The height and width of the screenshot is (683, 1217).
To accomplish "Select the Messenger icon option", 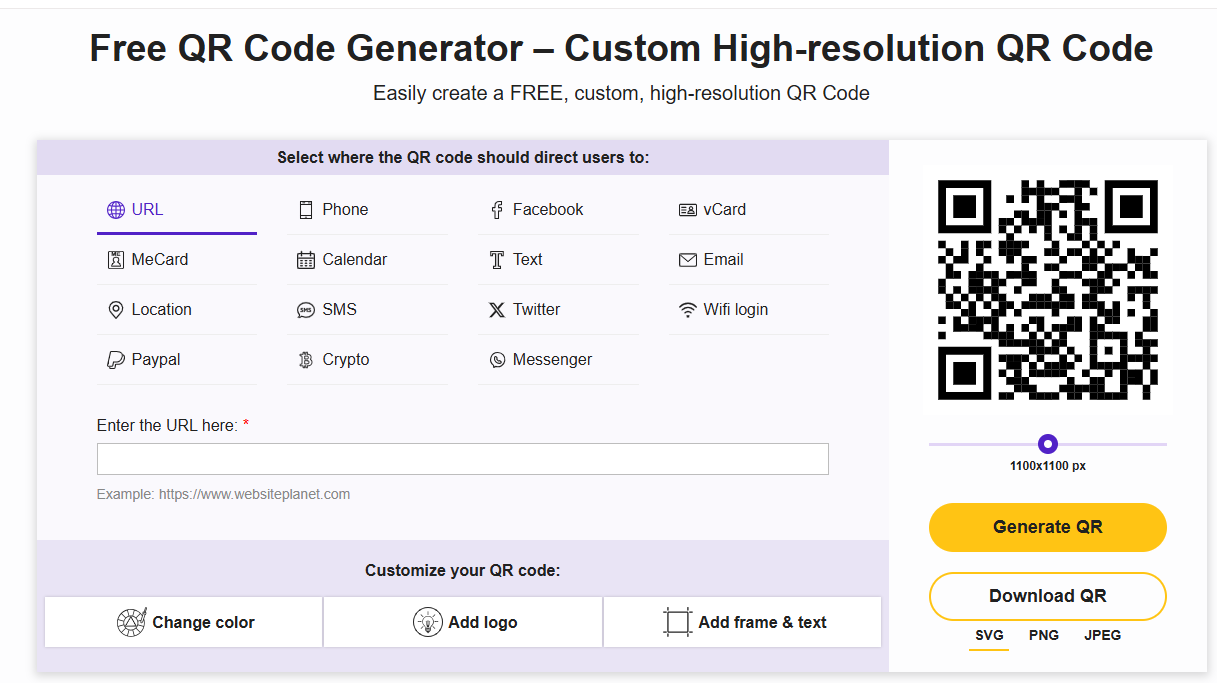I will 497,360.
